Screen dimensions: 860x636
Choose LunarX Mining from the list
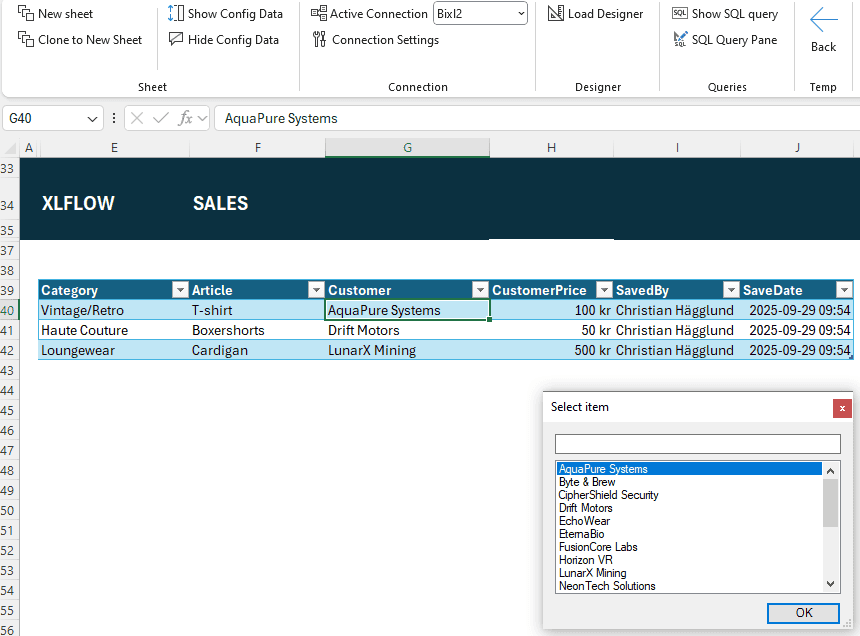click(x=592, y=573)
